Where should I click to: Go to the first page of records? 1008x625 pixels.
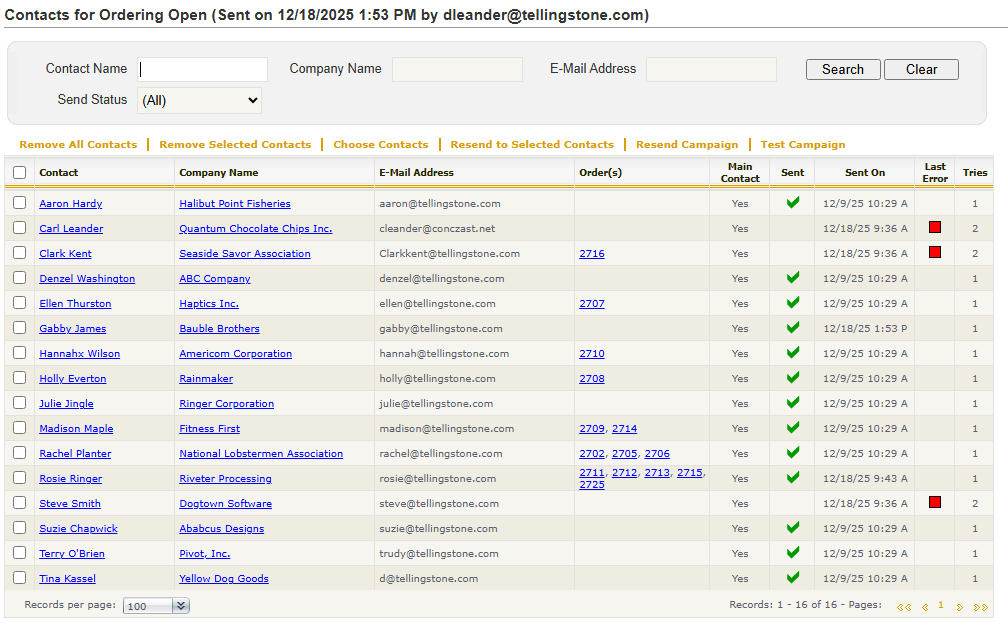903,607
